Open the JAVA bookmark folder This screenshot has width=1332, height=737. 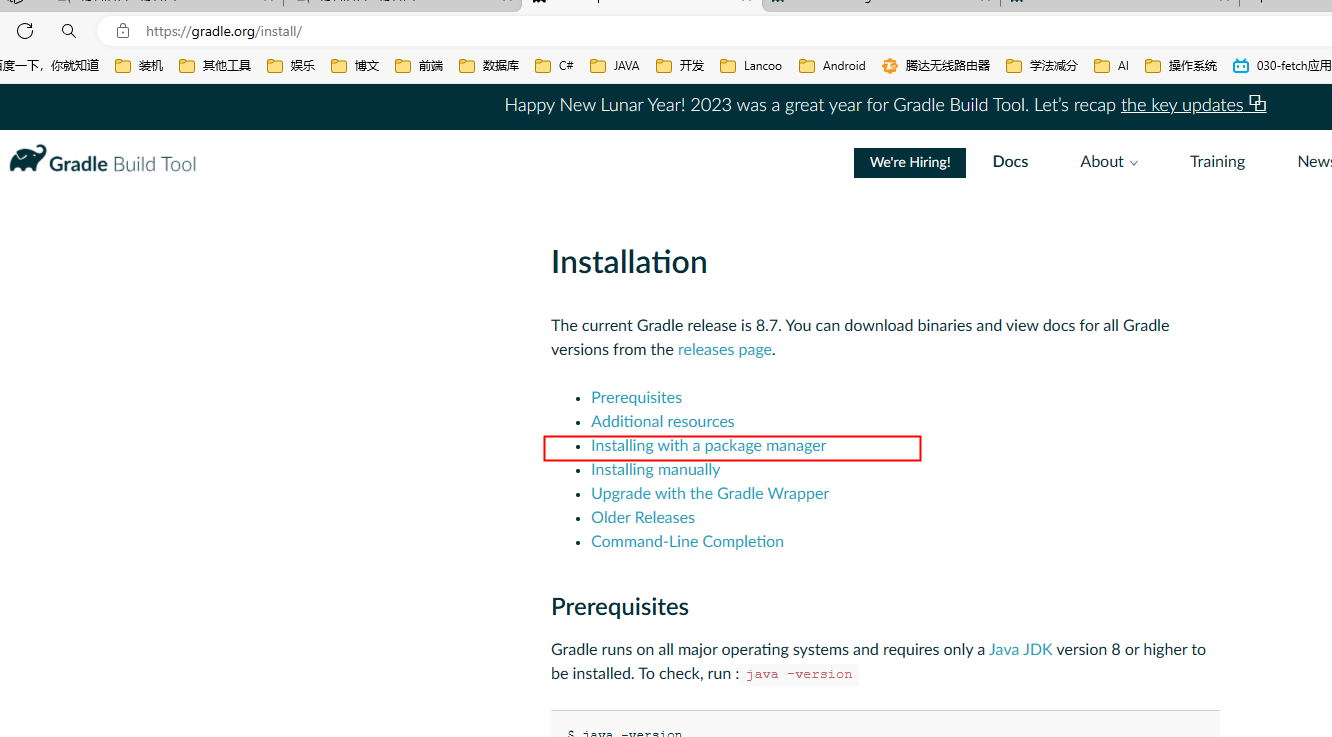(x=615, y=66)
